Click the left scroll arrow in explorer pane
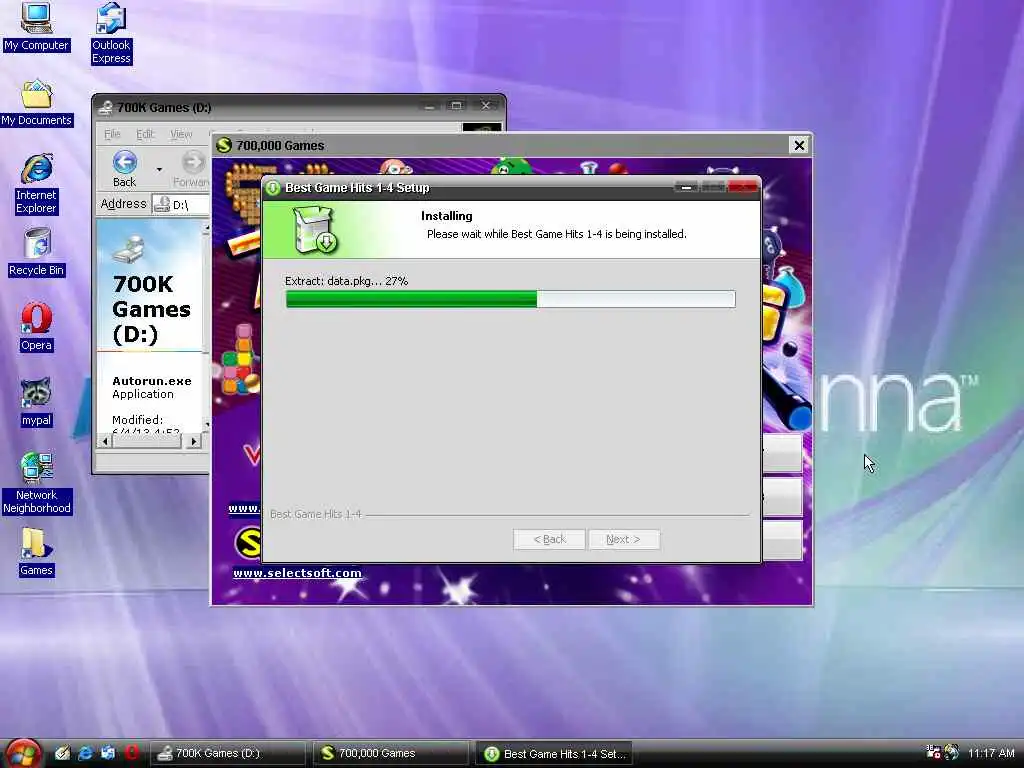Viewport: 1024px width, 768px height. click(x=104, y=441)
